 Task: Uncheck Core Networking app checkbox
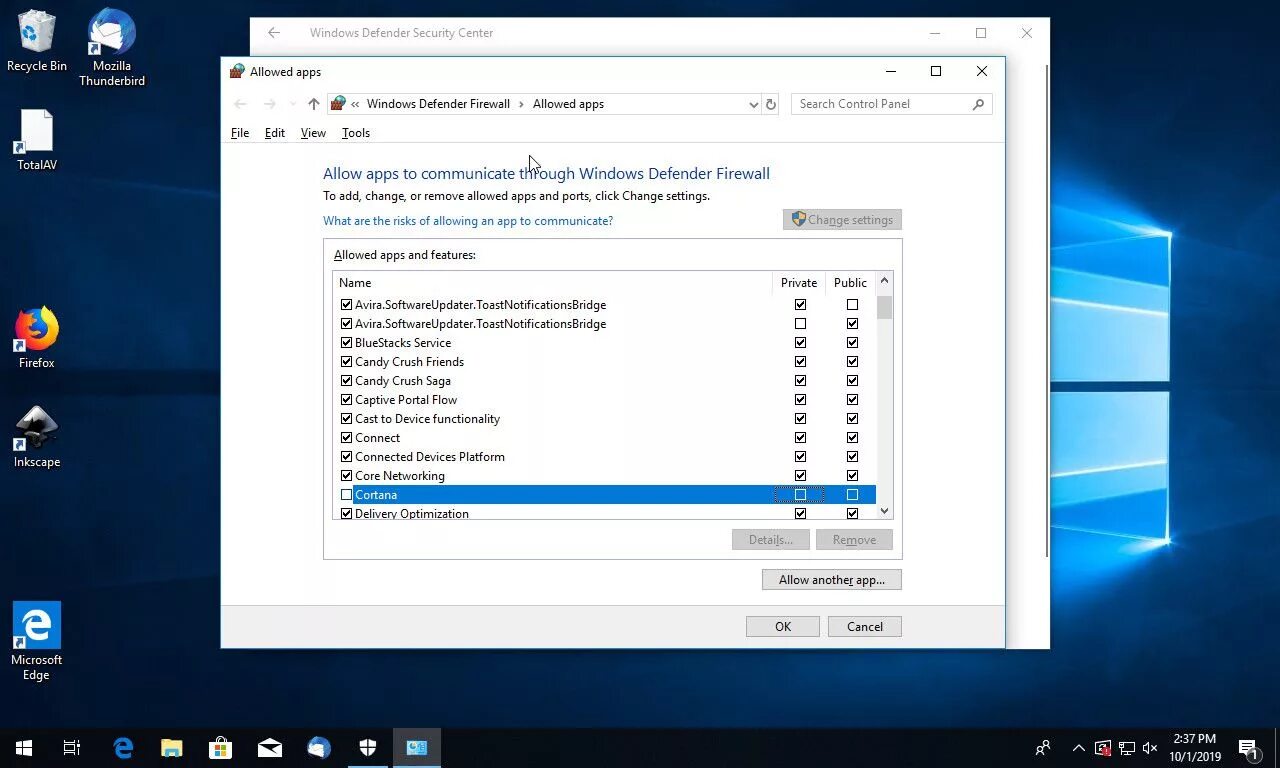[347, 476]
